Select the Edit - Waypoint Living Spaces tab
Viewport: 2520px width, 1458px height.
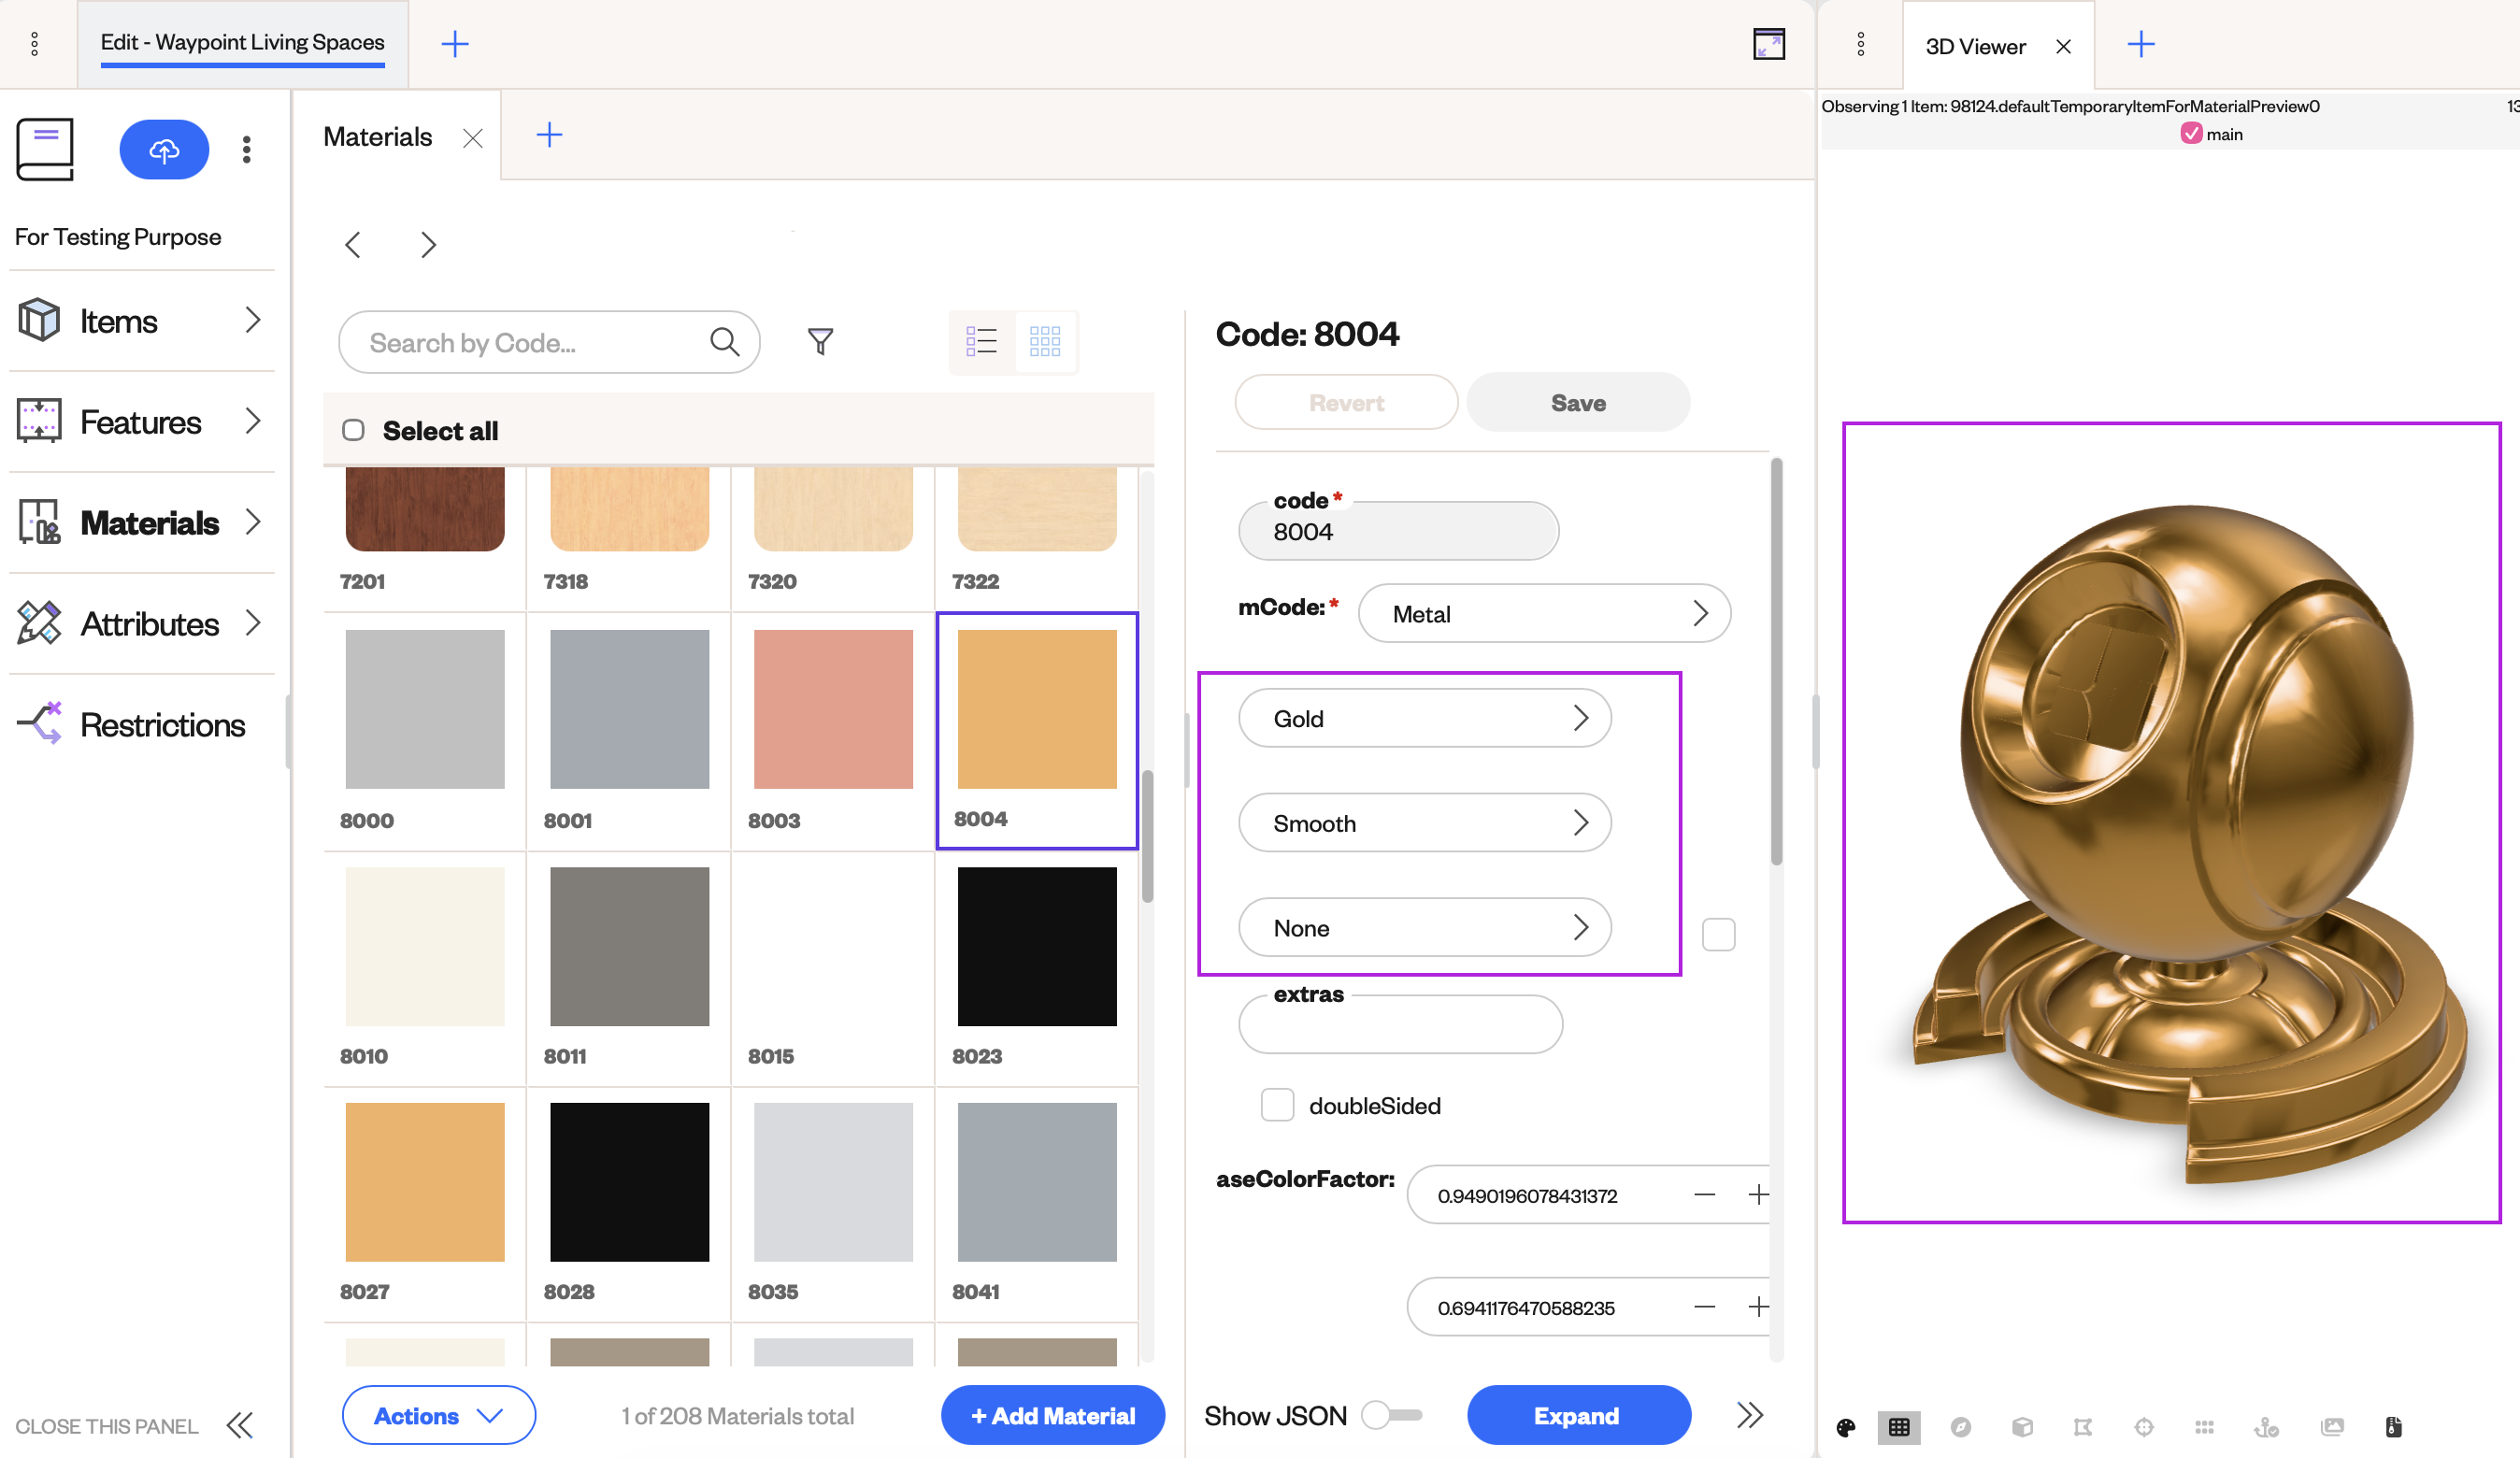tap(243, 43)
